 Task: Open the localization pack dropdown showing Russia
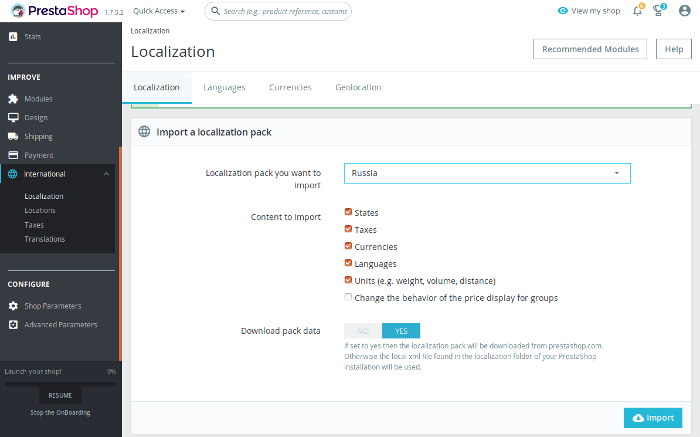coord(487,173)
